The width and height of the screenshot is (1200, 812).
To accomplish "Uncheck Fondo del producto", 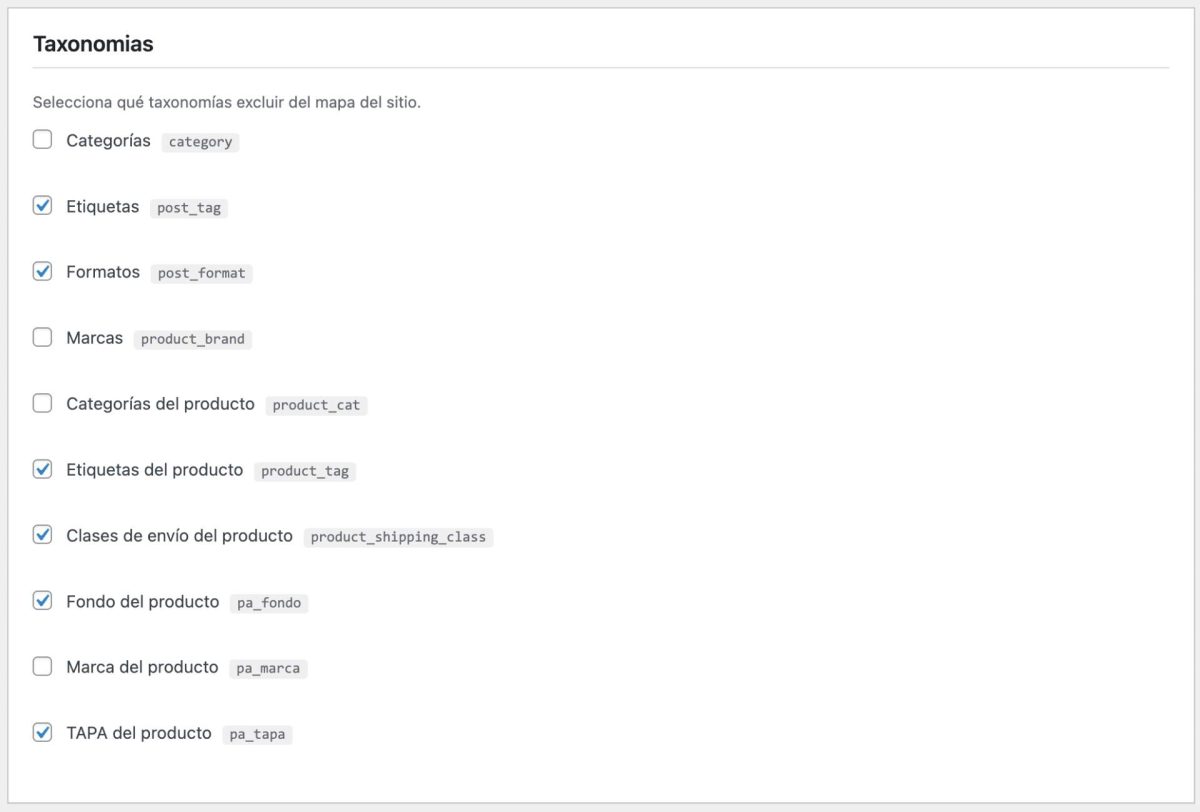I will click(x=42, y=600).
